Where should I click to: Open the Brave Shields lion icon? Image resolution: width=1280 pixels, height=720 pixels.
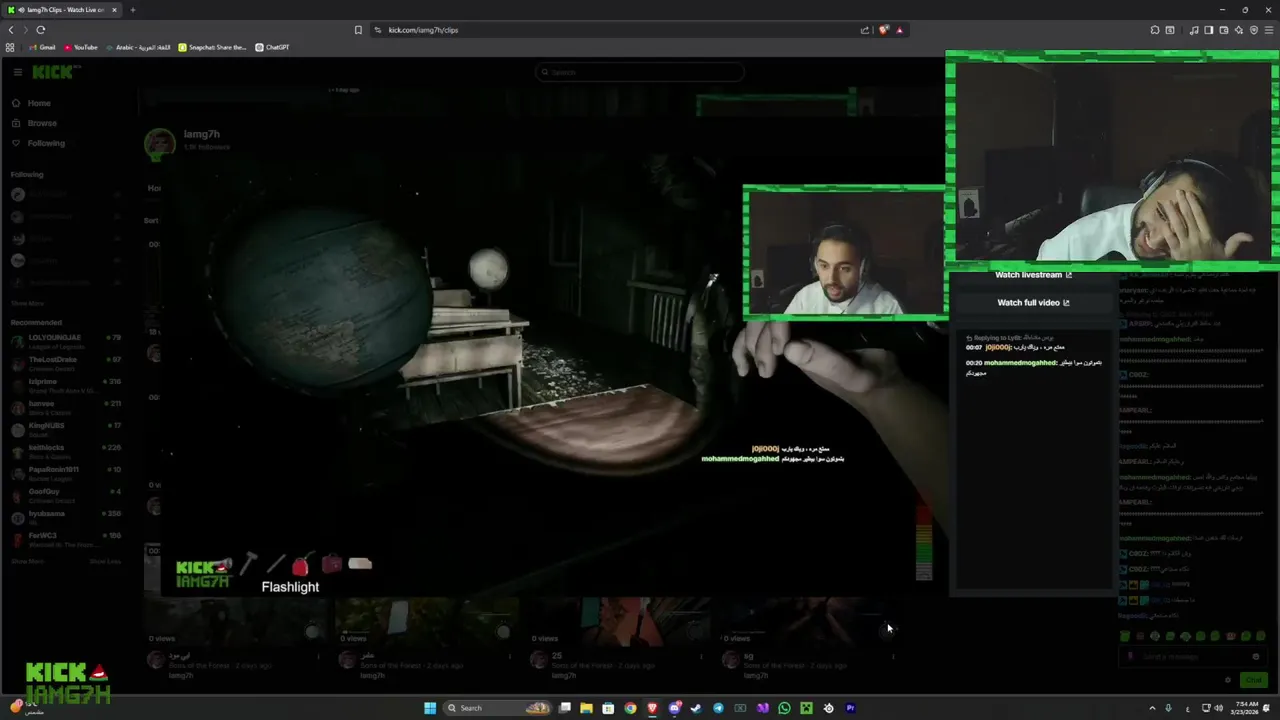point(883,30)
